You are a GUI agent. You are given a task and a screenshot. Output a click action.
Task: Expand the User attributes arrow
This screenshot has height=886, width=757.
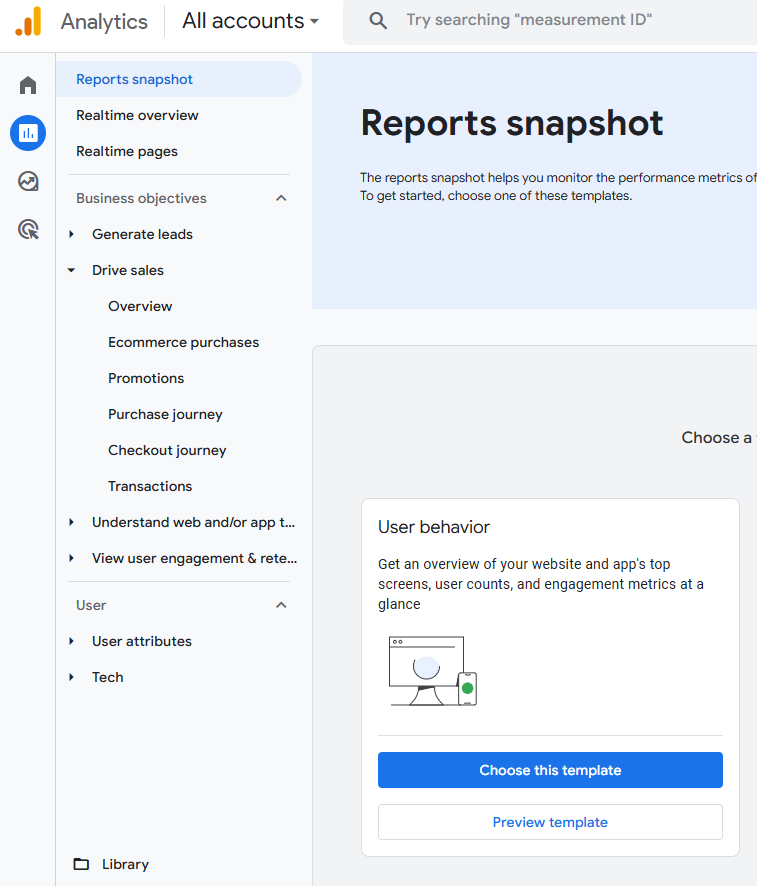(71, 641)
